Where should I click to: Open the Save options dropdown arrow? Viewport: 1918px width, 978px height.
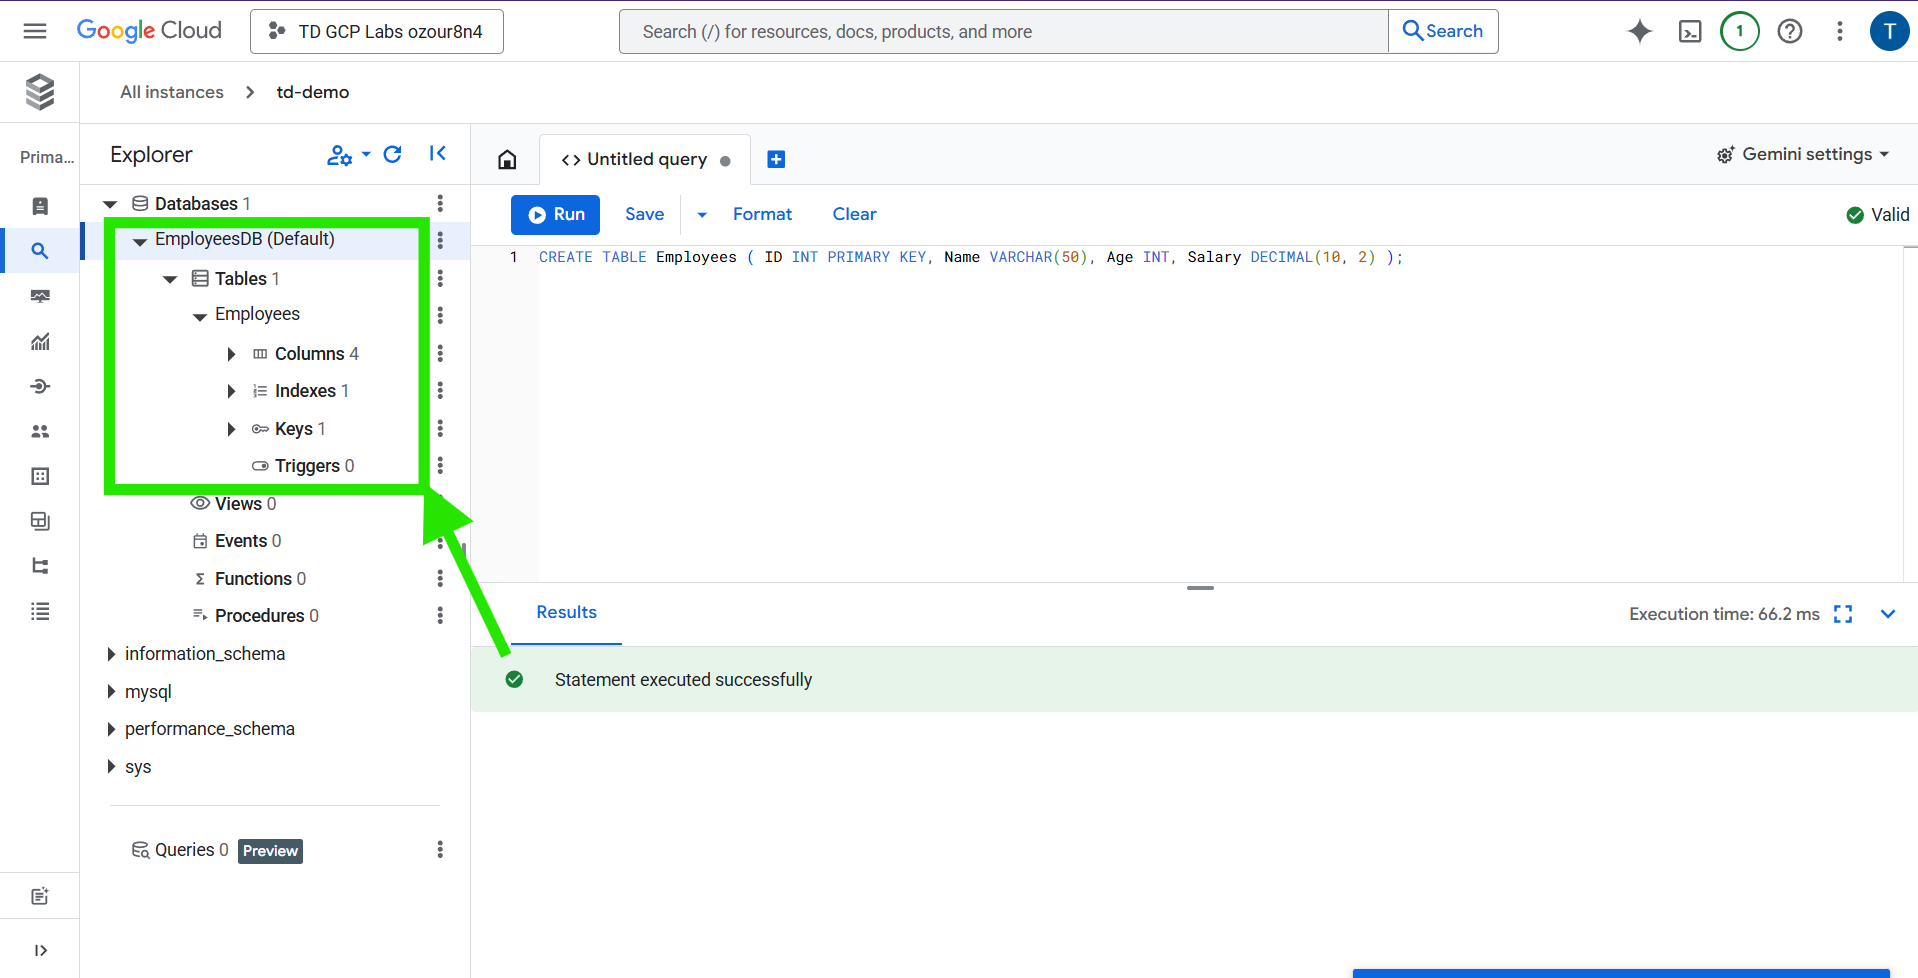[x=702, y=215]
